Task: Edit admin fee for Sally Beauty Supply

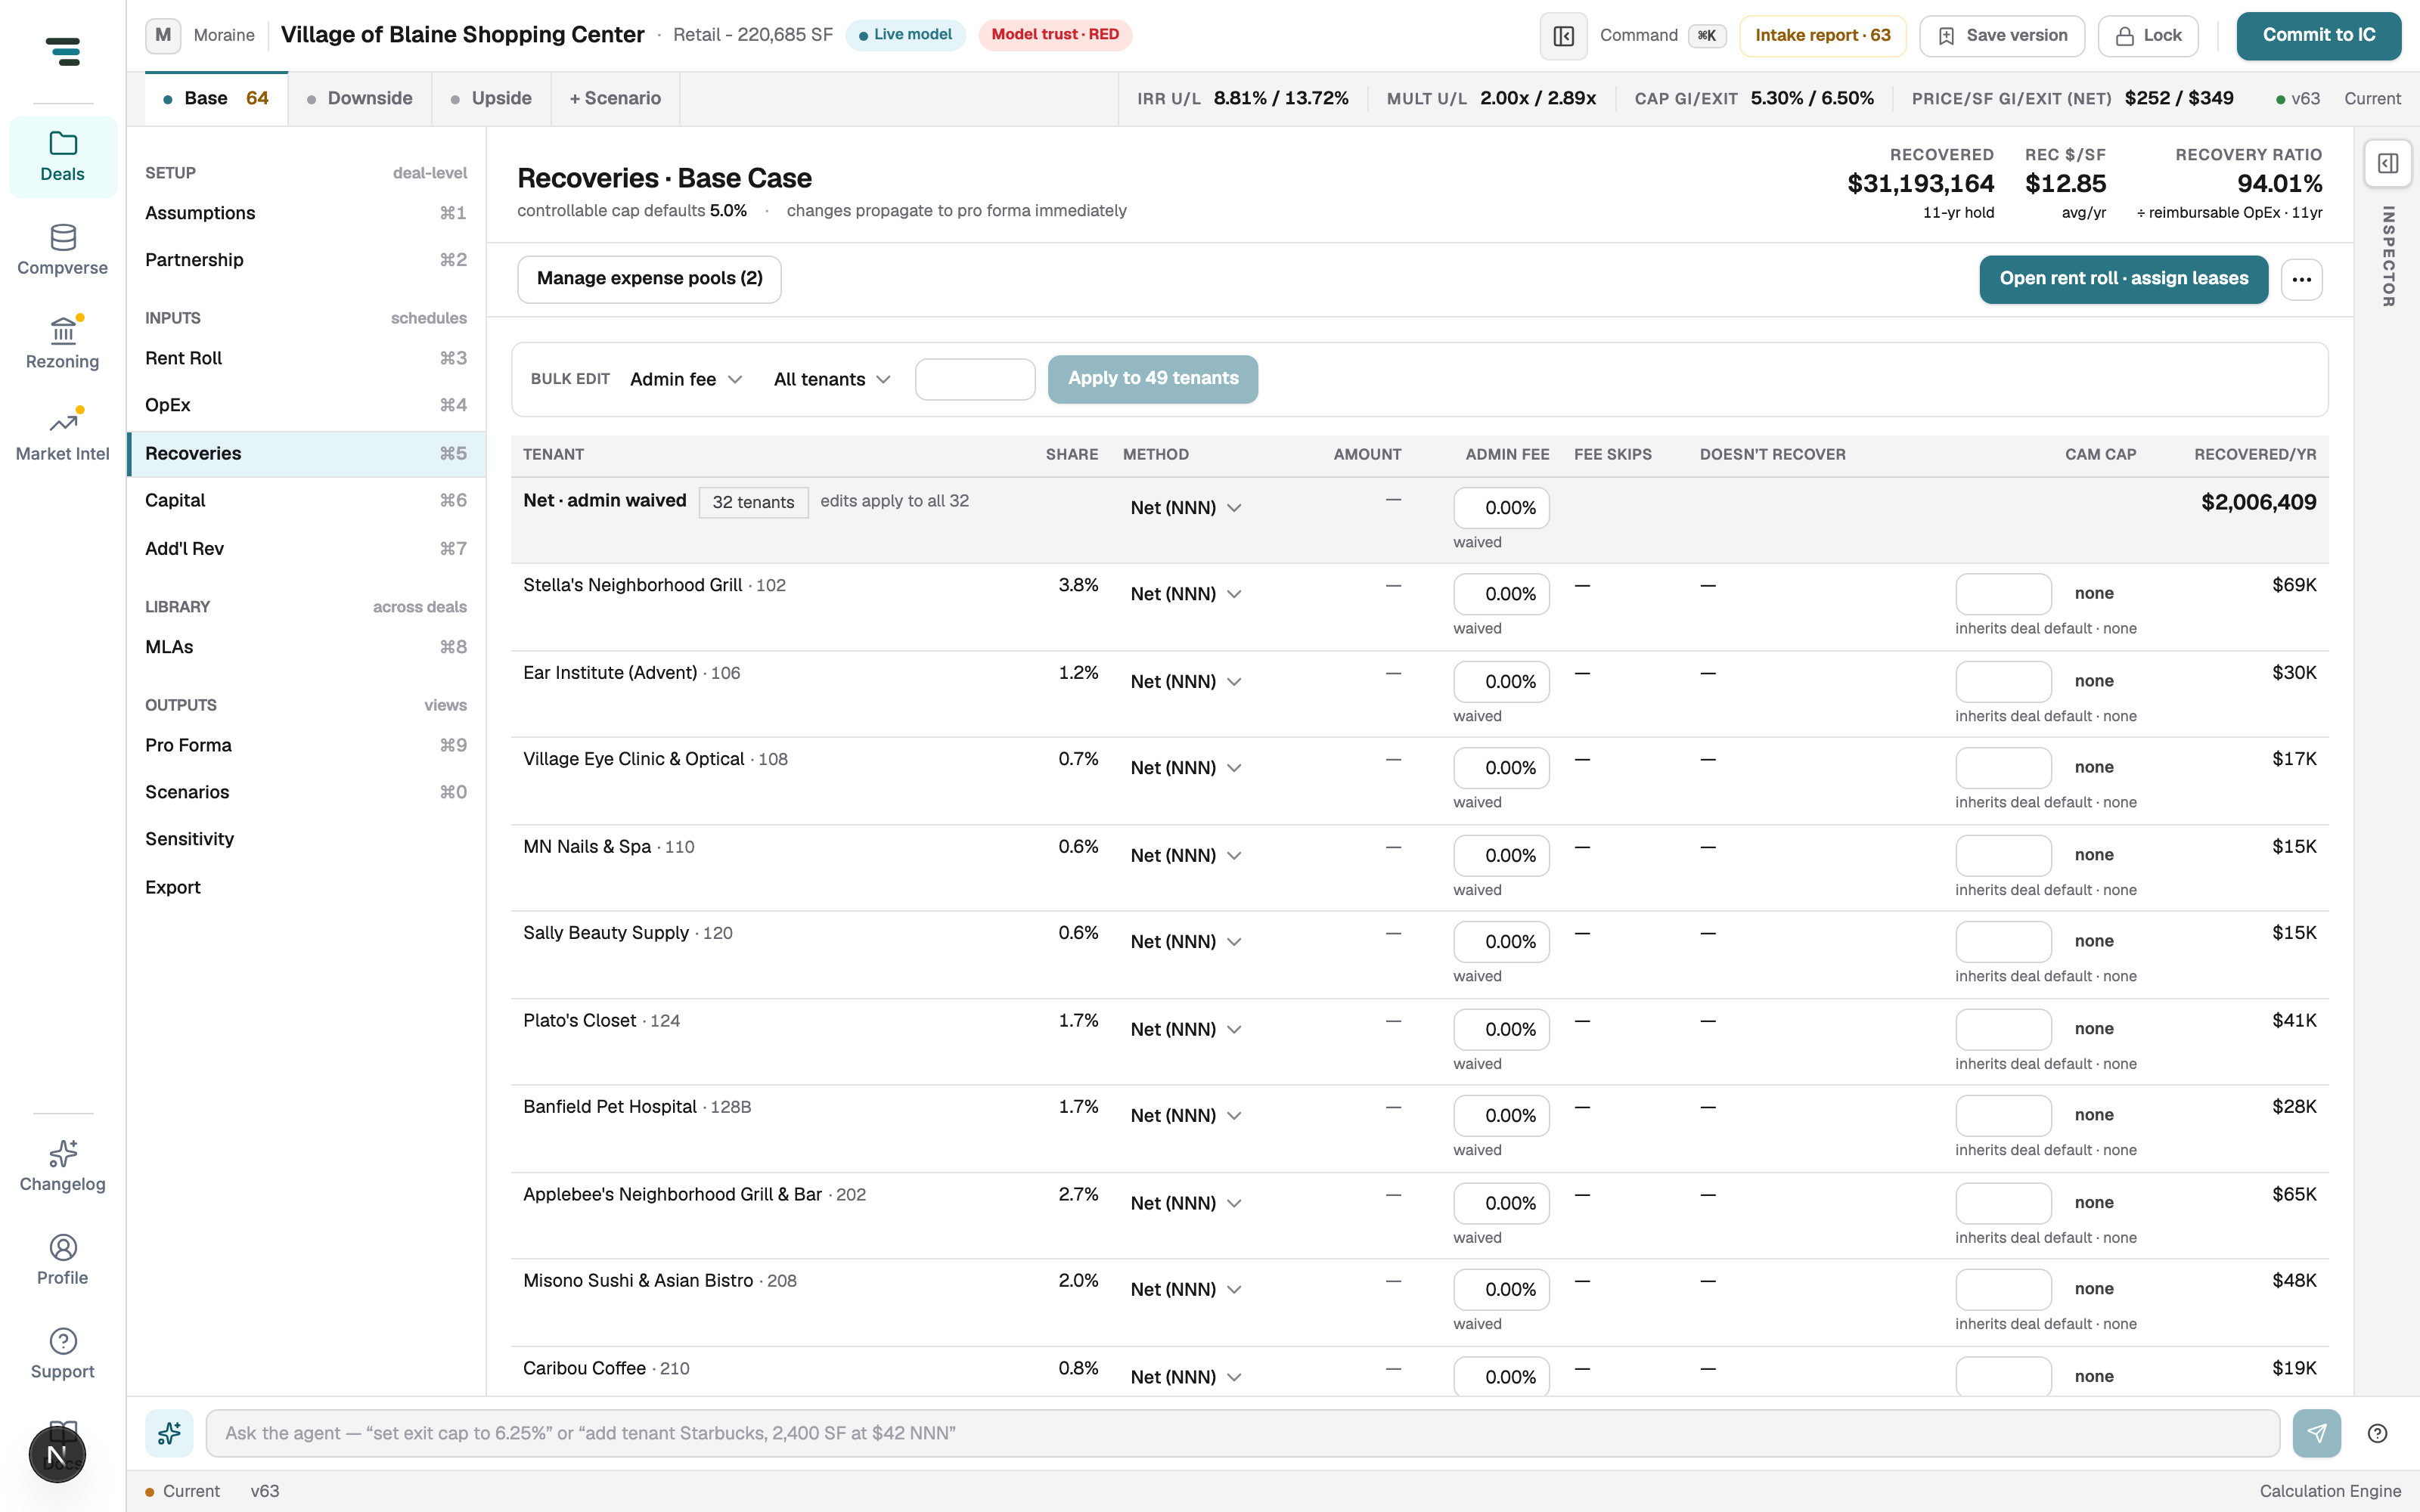Action: point(1501,942)
